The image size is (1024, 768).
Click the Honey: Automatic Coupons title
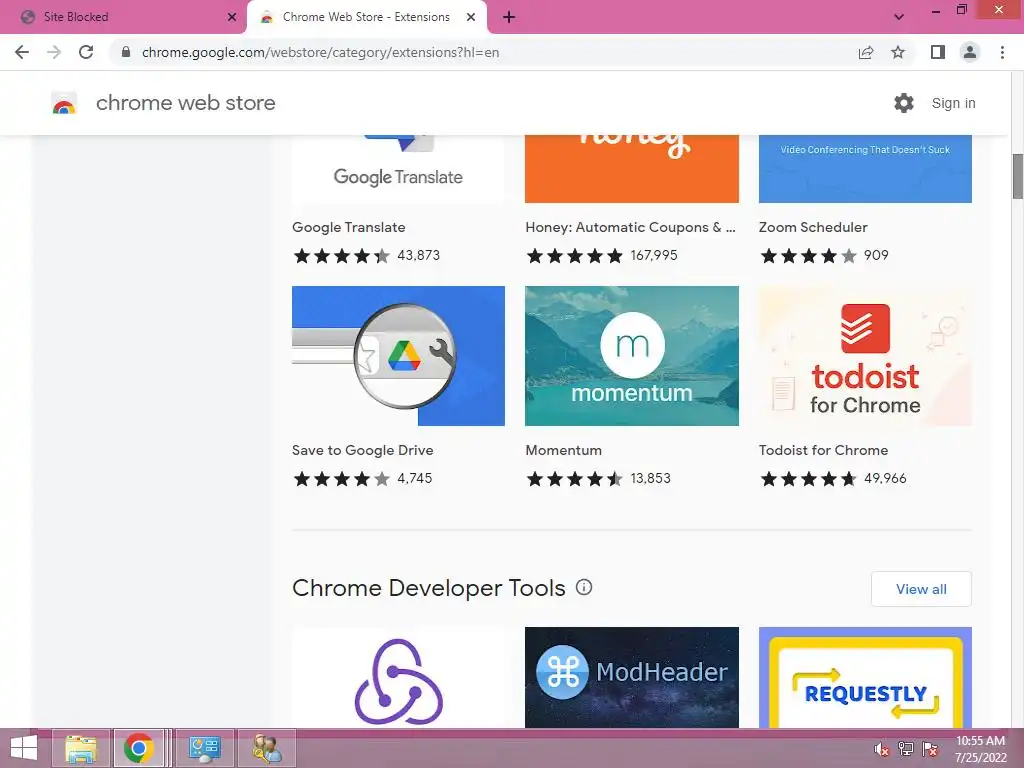(630, 227)
